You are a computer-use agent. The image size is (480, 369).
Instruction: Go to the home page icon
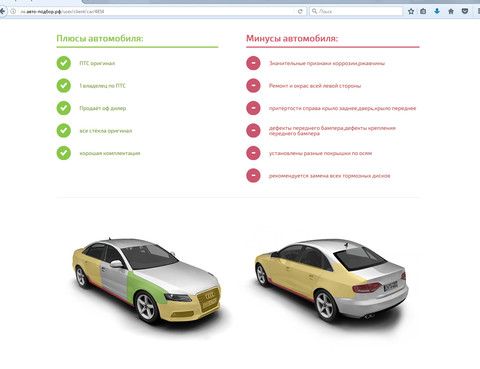(x=451, y=11)
